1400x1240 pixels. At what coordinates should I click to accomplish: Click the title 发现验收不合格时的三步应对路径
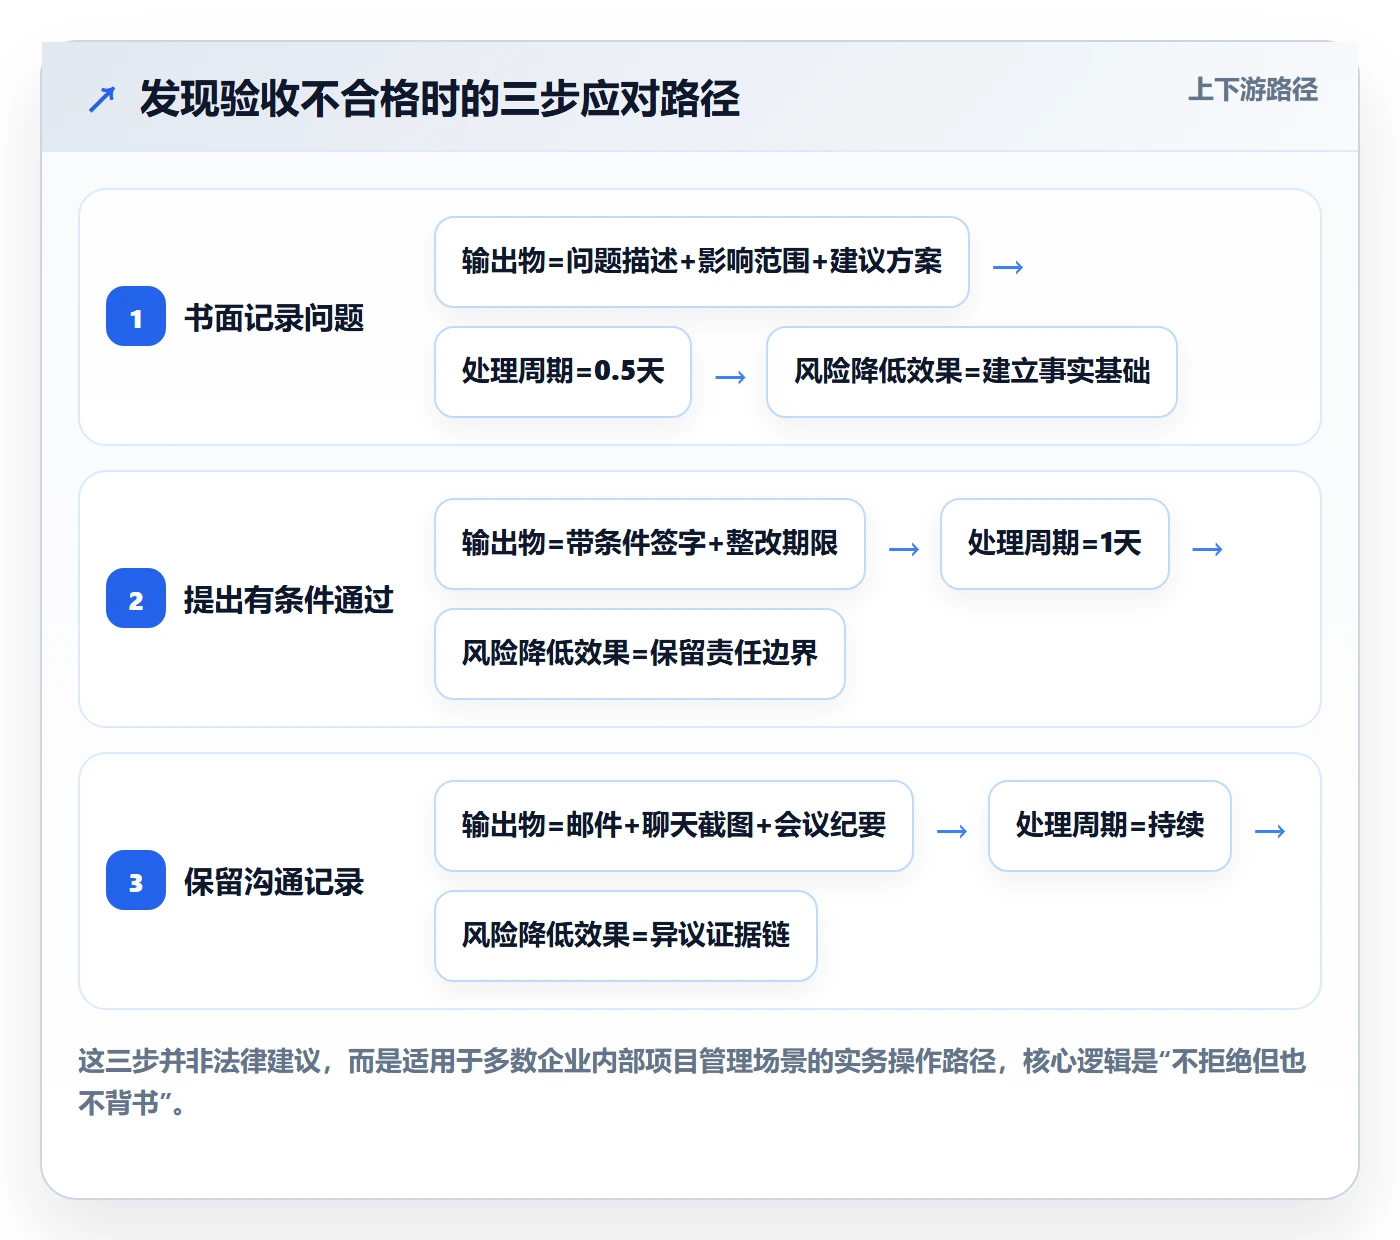(440, 99)
